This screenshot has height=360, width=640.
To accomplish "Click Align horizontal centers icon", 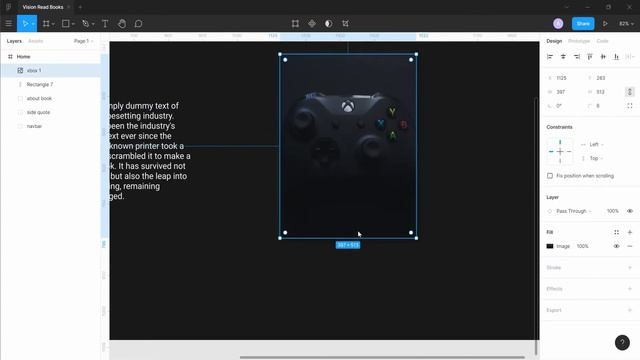I will pos(563,57).
